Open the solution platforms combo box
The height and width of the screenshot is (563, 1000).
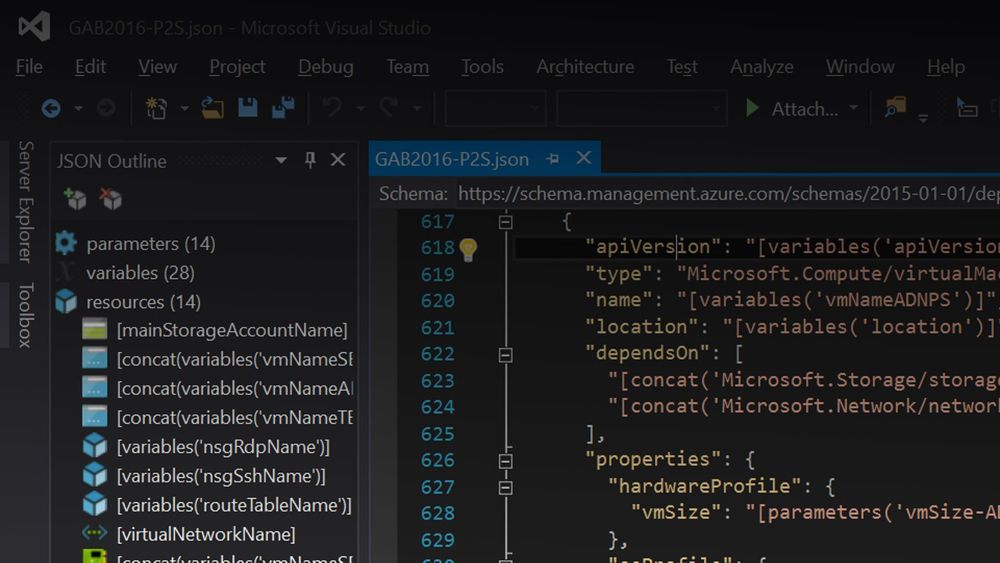coord(642,108)
